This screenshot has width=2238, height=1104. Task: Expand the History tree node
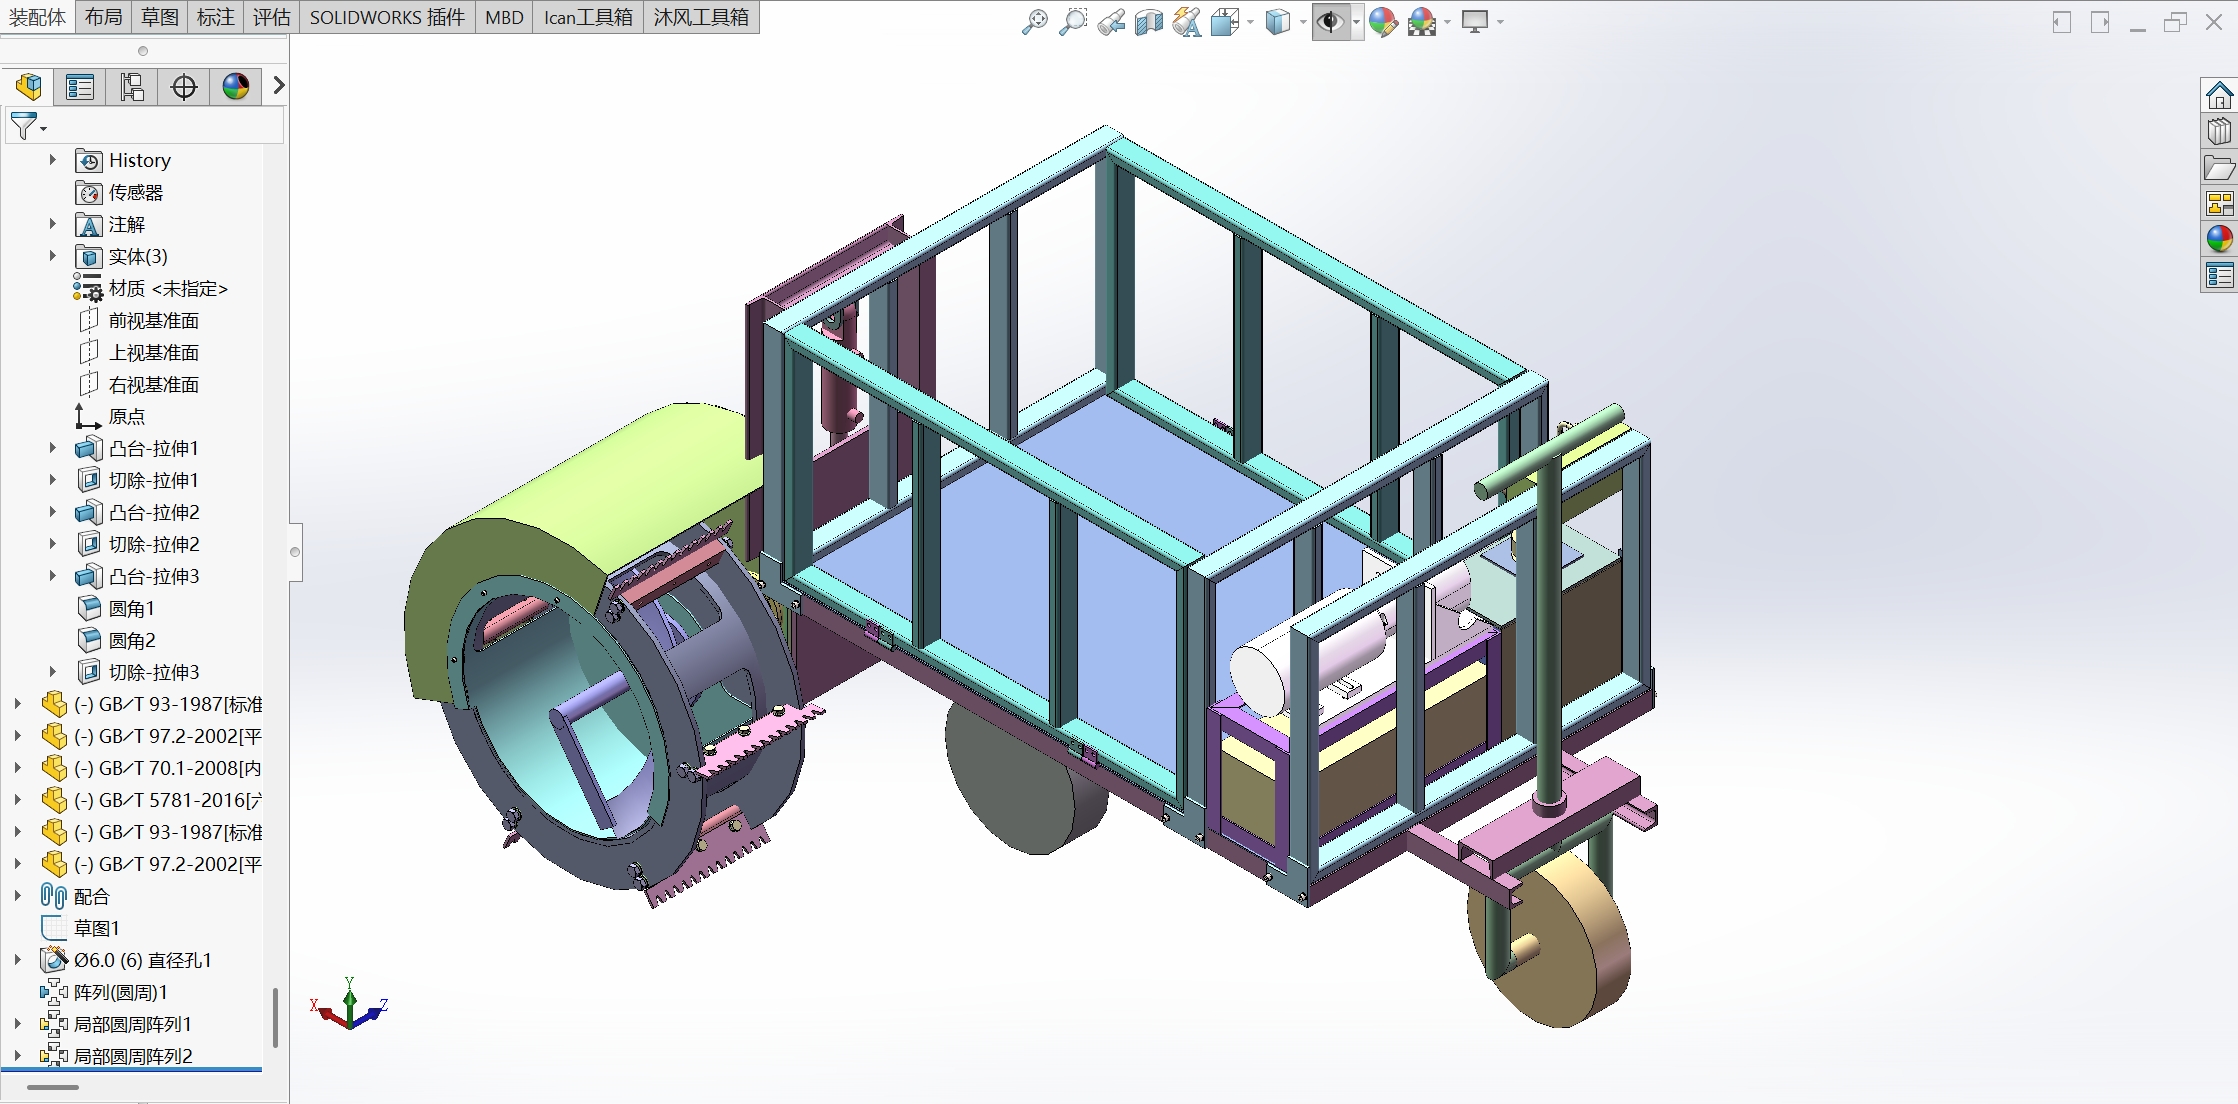(x=53, y=160)
